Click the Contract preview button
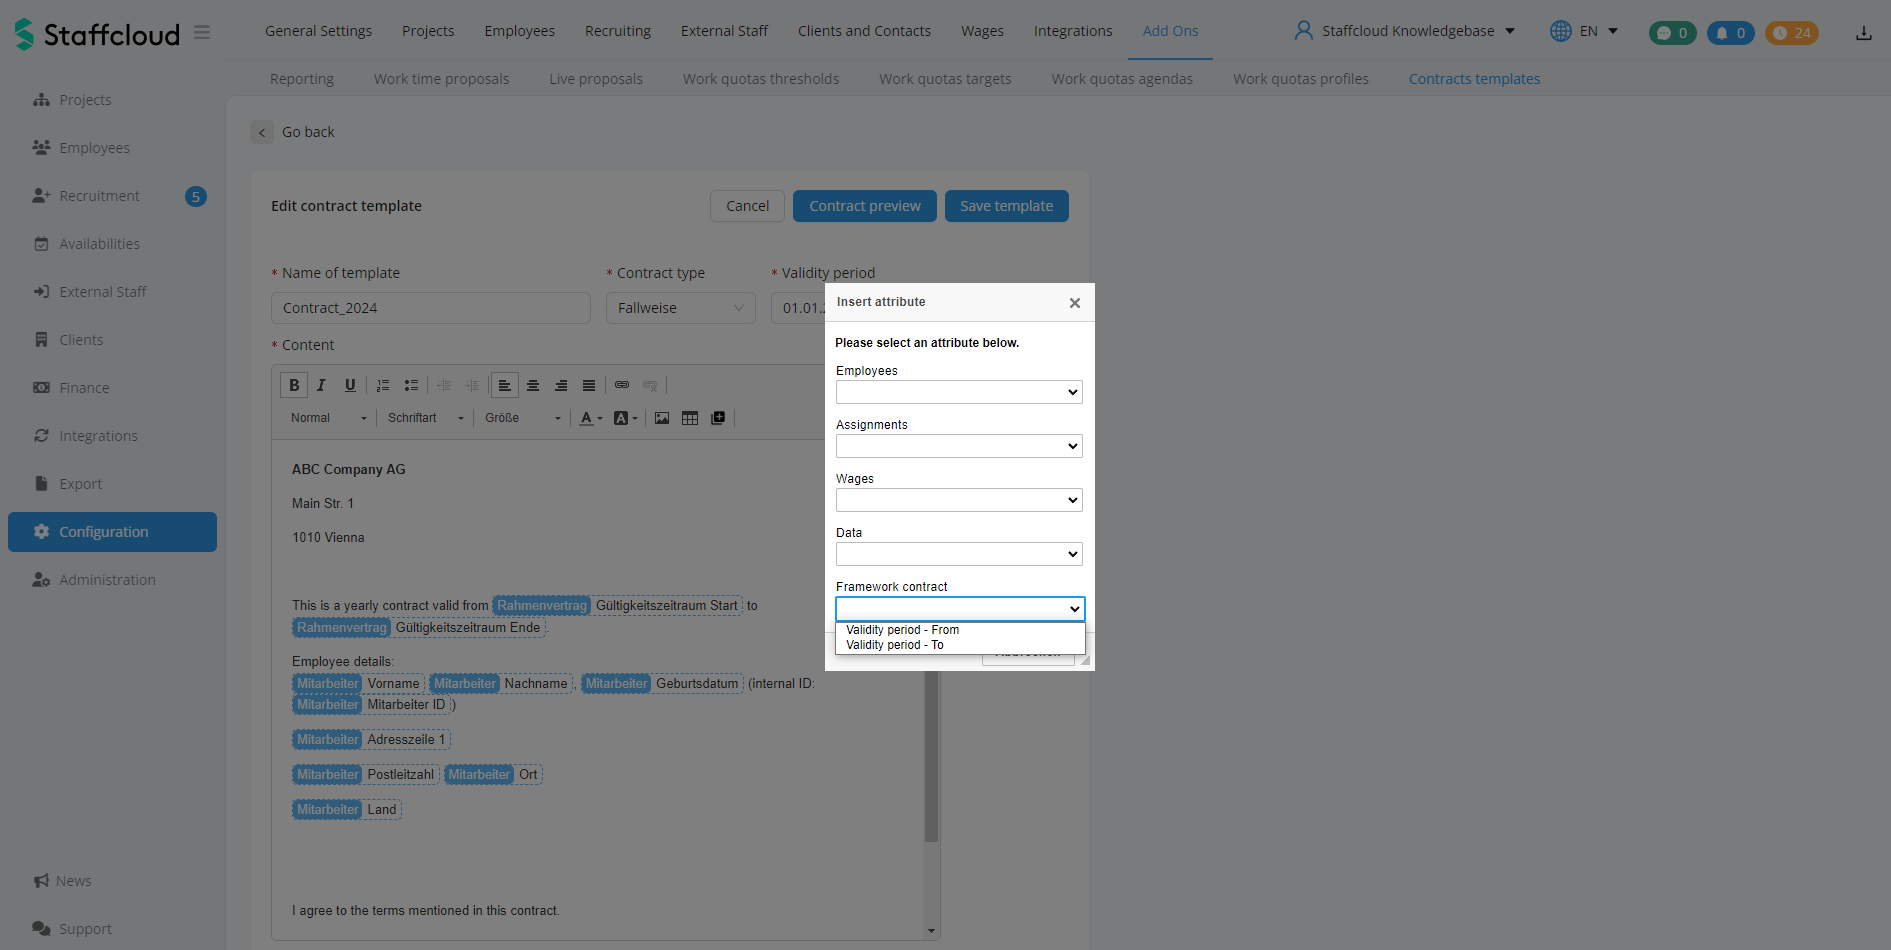1891x950 pixels. click(x=864, y=206)
